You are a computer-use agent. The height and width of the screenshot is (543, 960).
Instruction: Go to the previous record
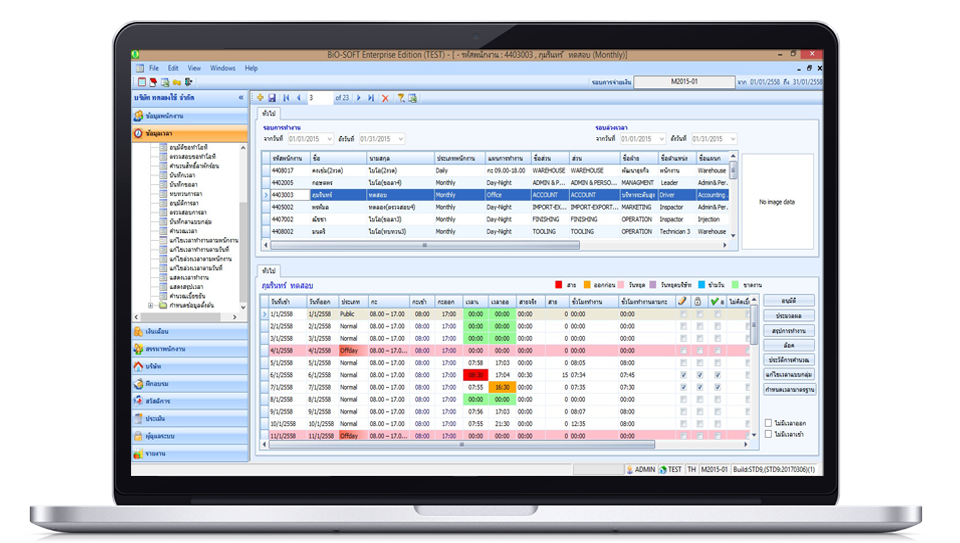[x=299, y=98]
